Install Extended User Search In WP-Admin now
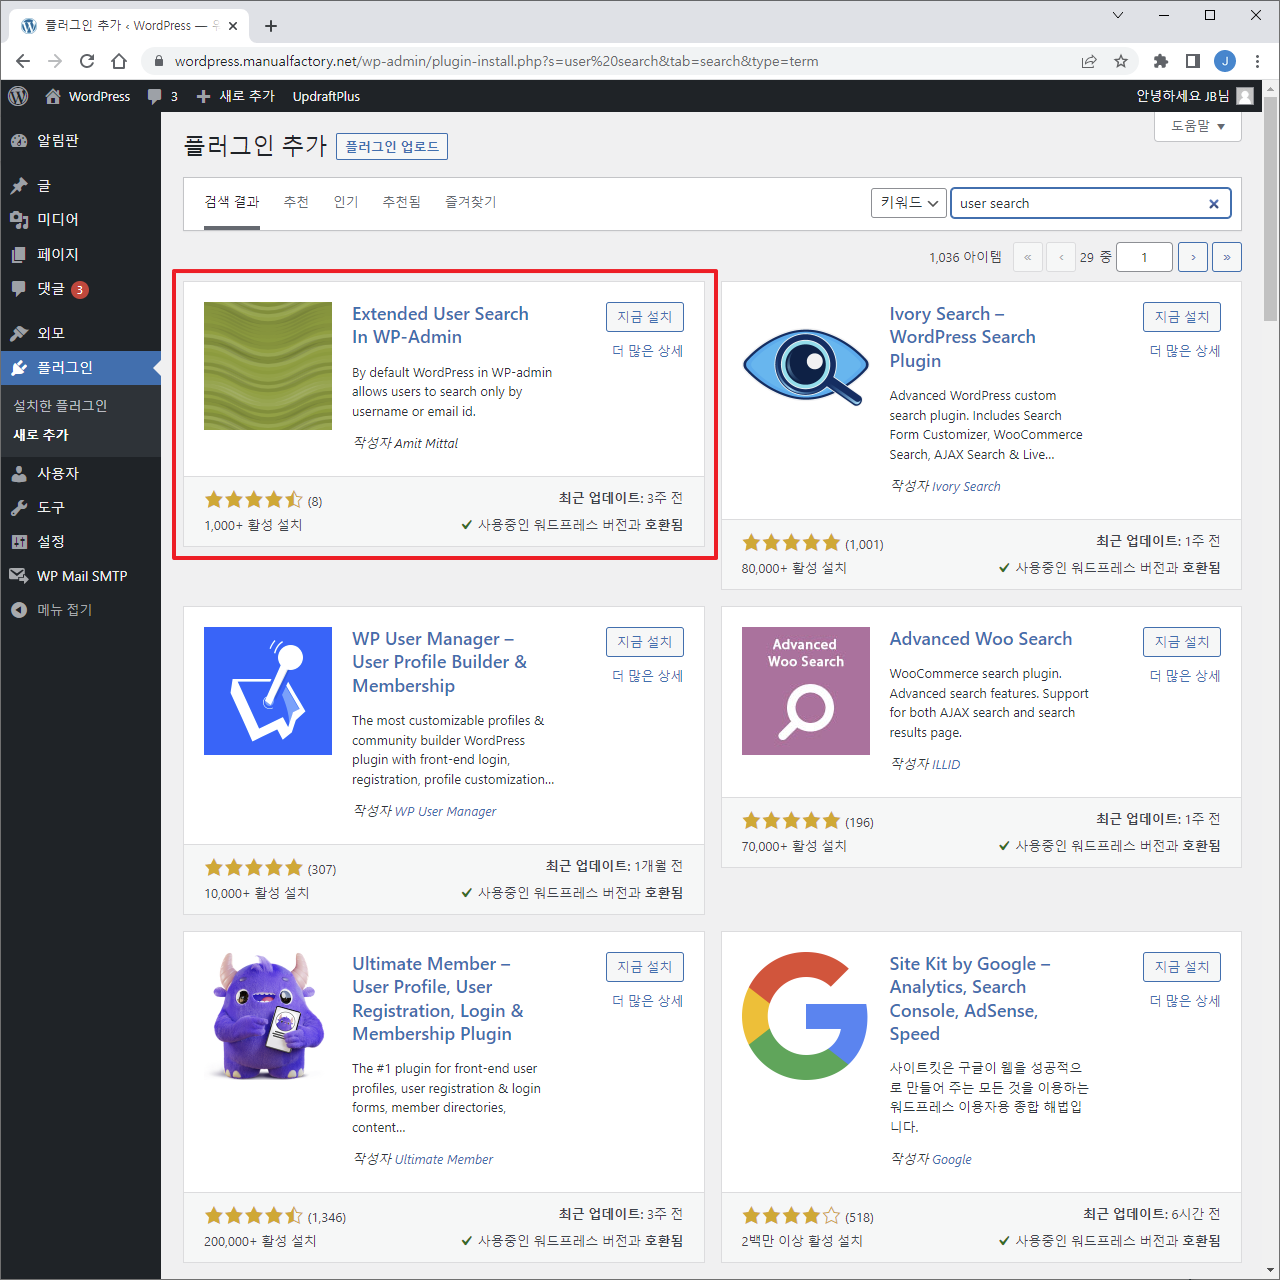The image size is (1280, 1280). (645, 317)
